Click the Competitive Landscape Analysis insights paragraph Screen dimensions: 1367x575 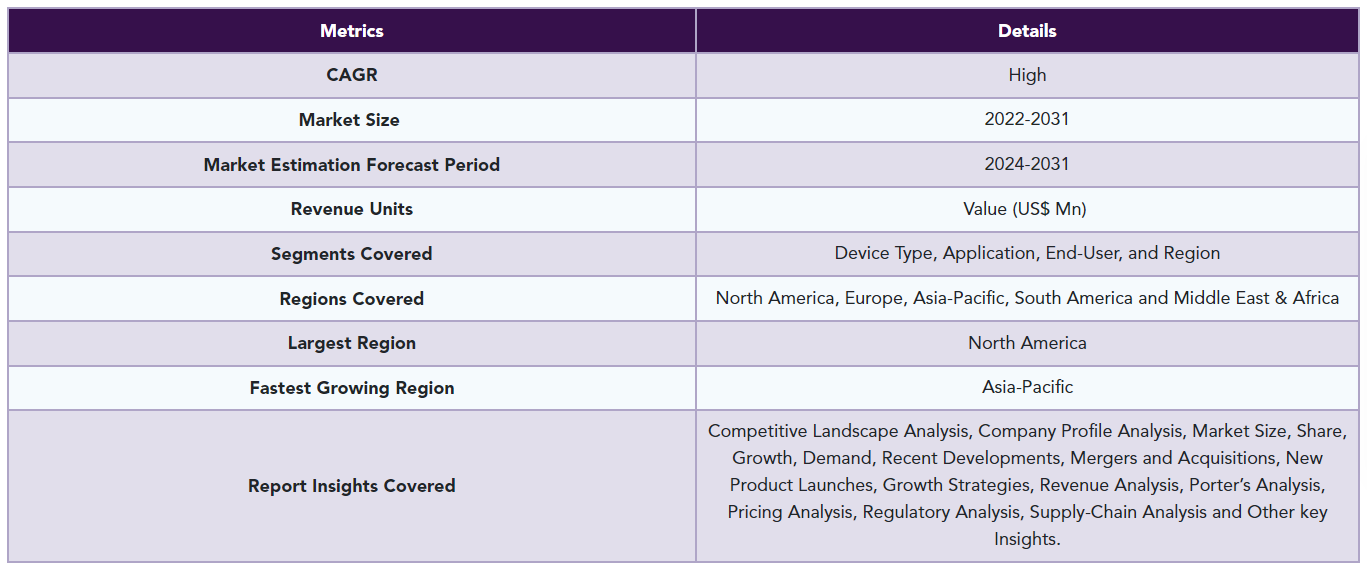point(1027,485)
